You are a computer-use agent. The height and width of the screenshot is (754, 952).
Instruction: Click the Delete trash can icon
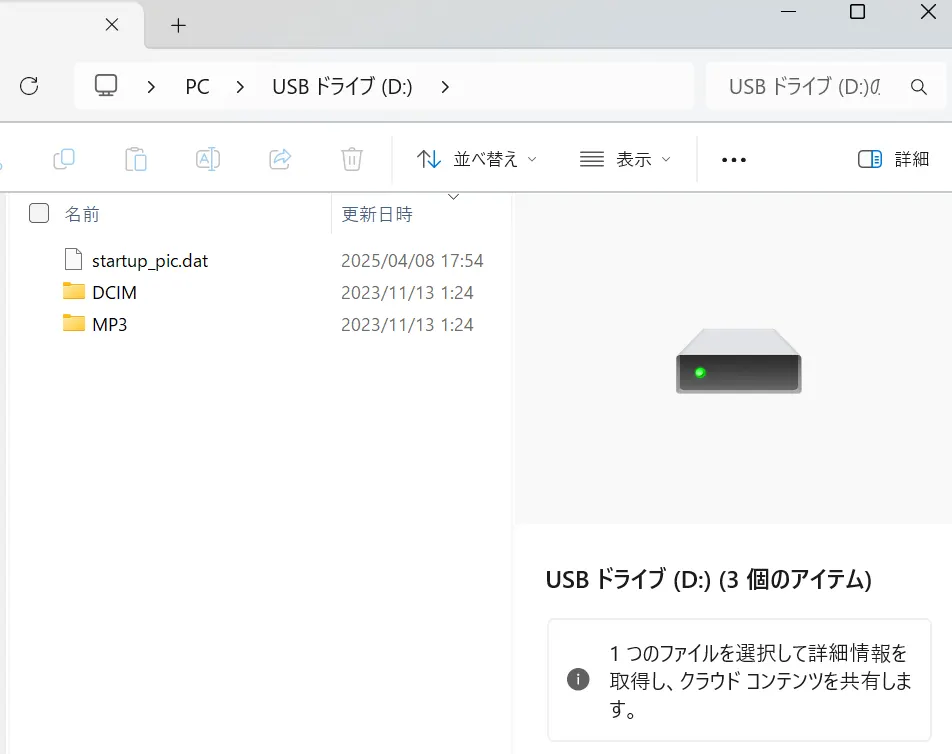click(x=352, y=159)
